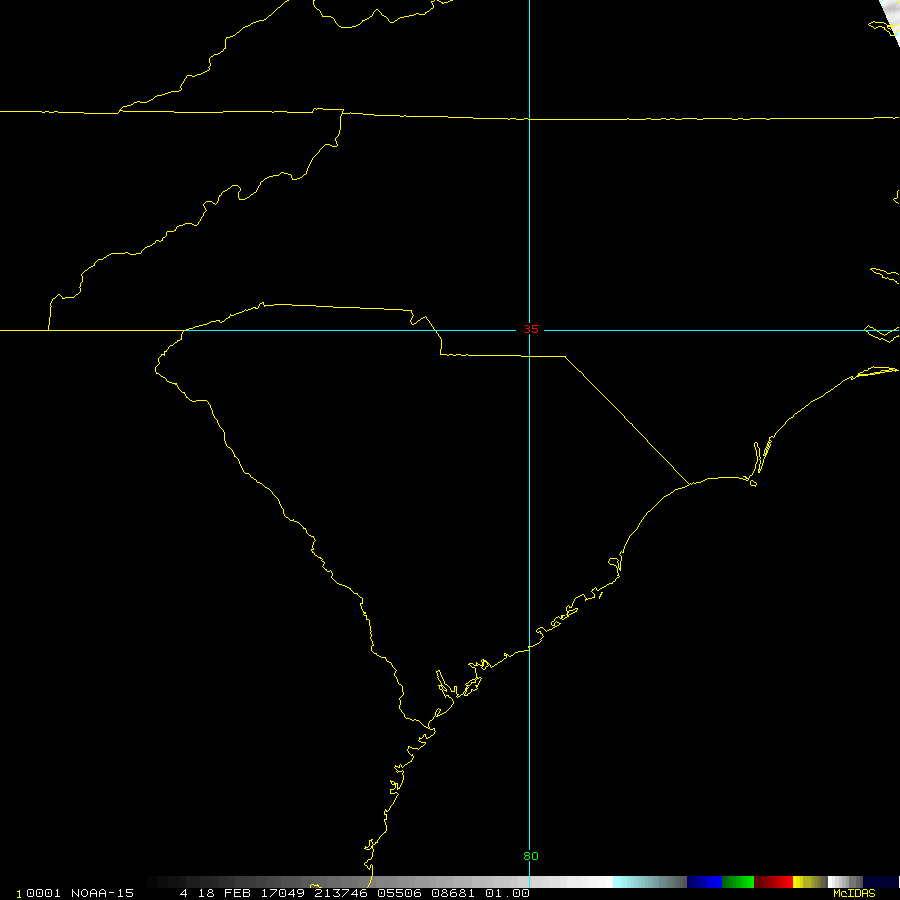The image size is (900, 900).
Task: Click the 05506 value in status line
Action: 400,893
